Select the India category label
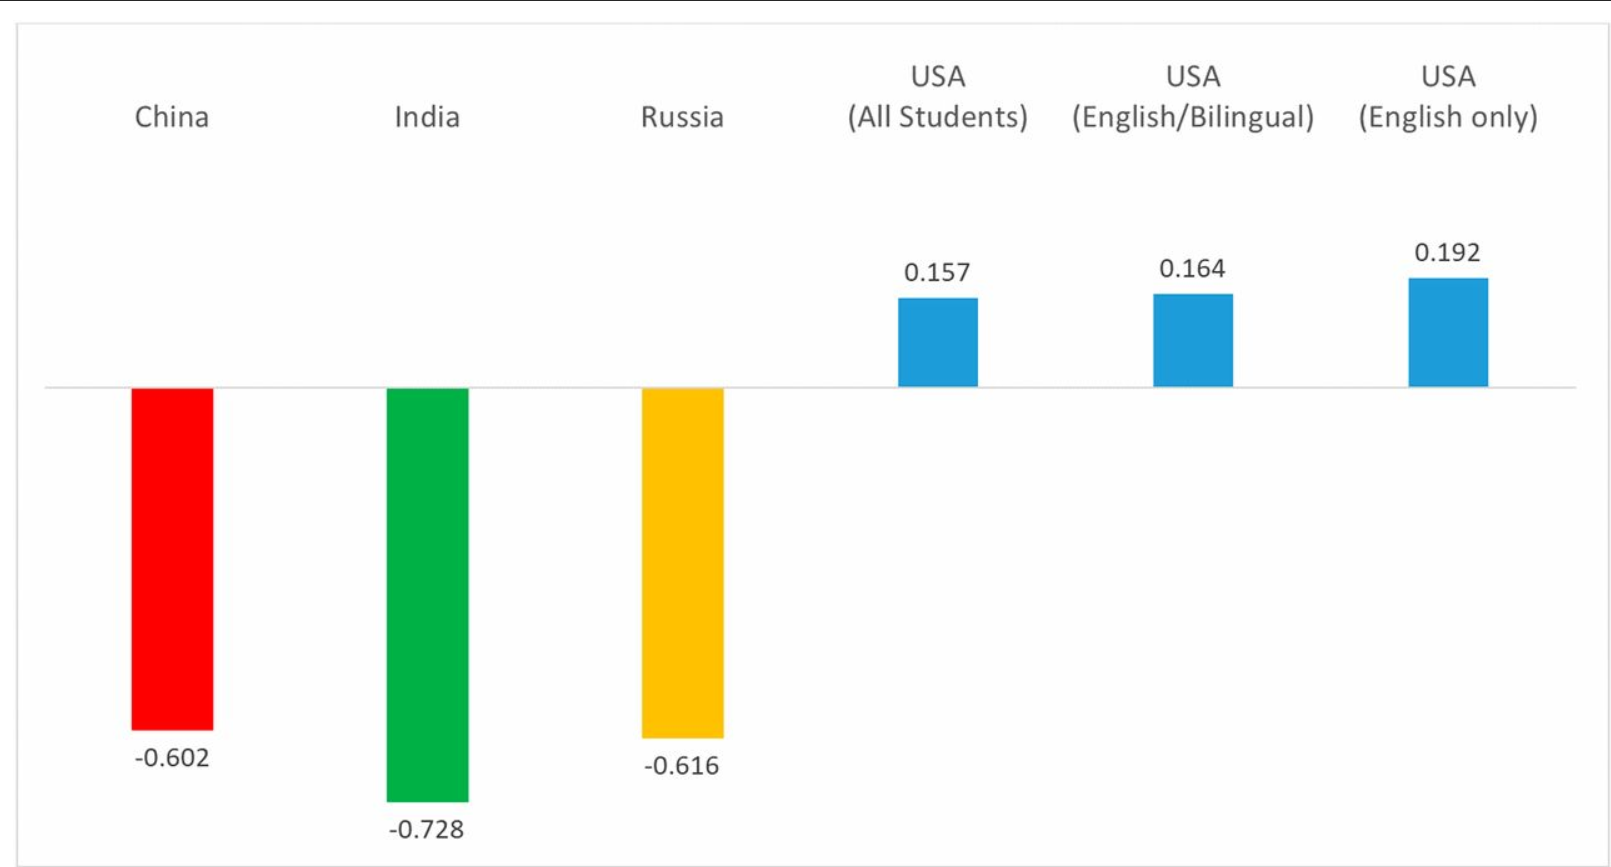Image resolution: width=1611 pixels, height=867 pixels. pos(427,117)
